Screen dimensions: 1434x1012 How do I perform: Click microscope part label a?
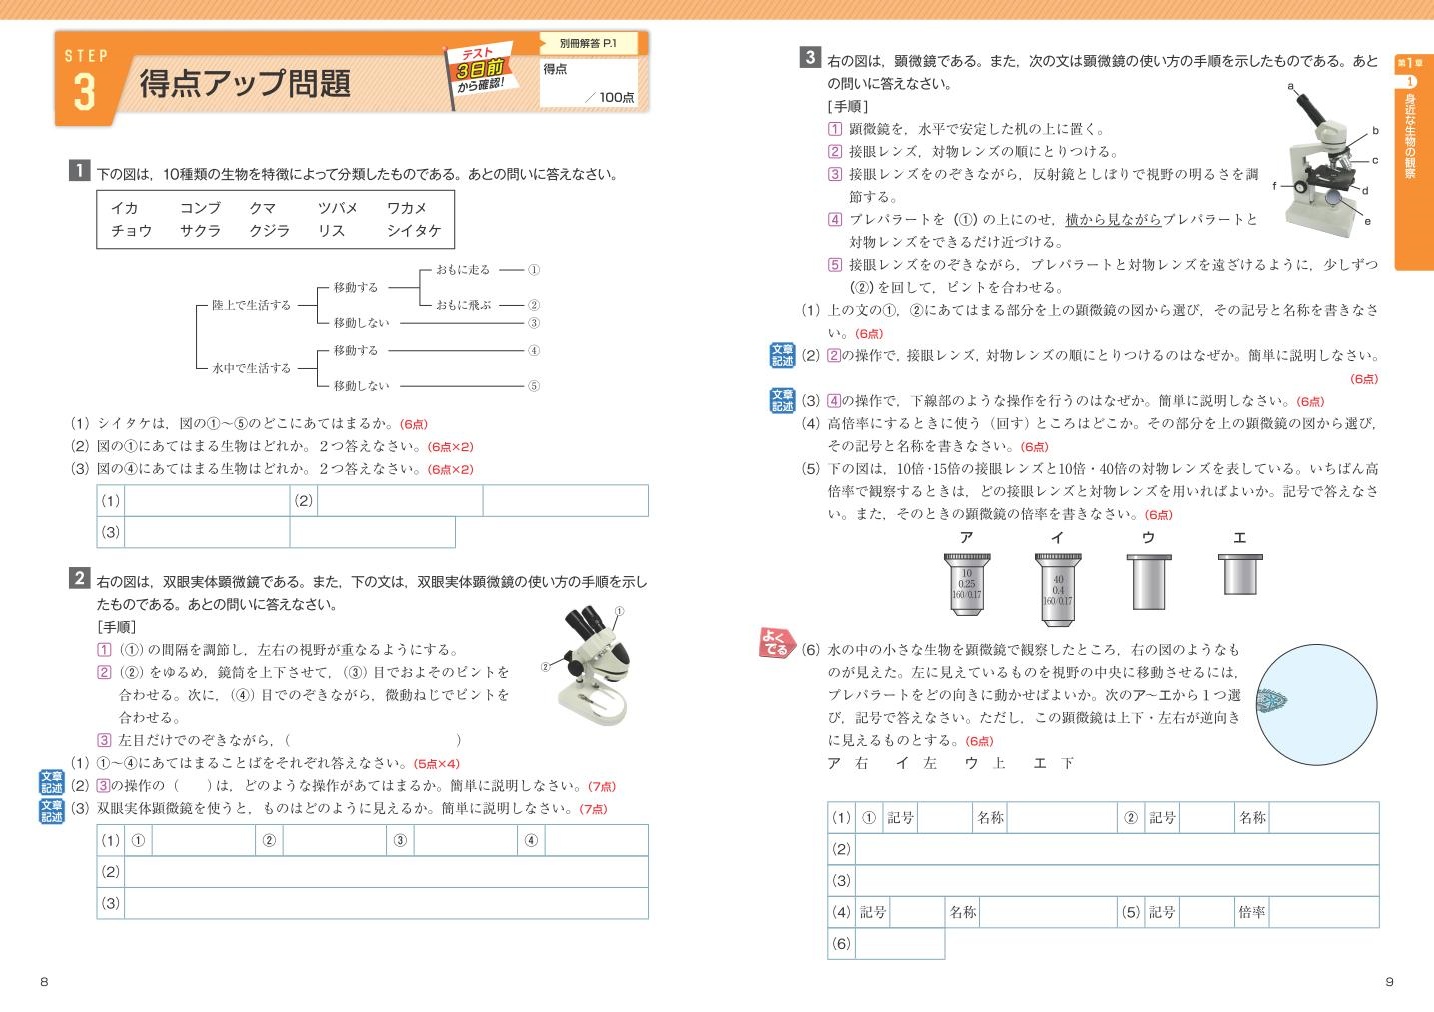click(x=1290, y=87)
